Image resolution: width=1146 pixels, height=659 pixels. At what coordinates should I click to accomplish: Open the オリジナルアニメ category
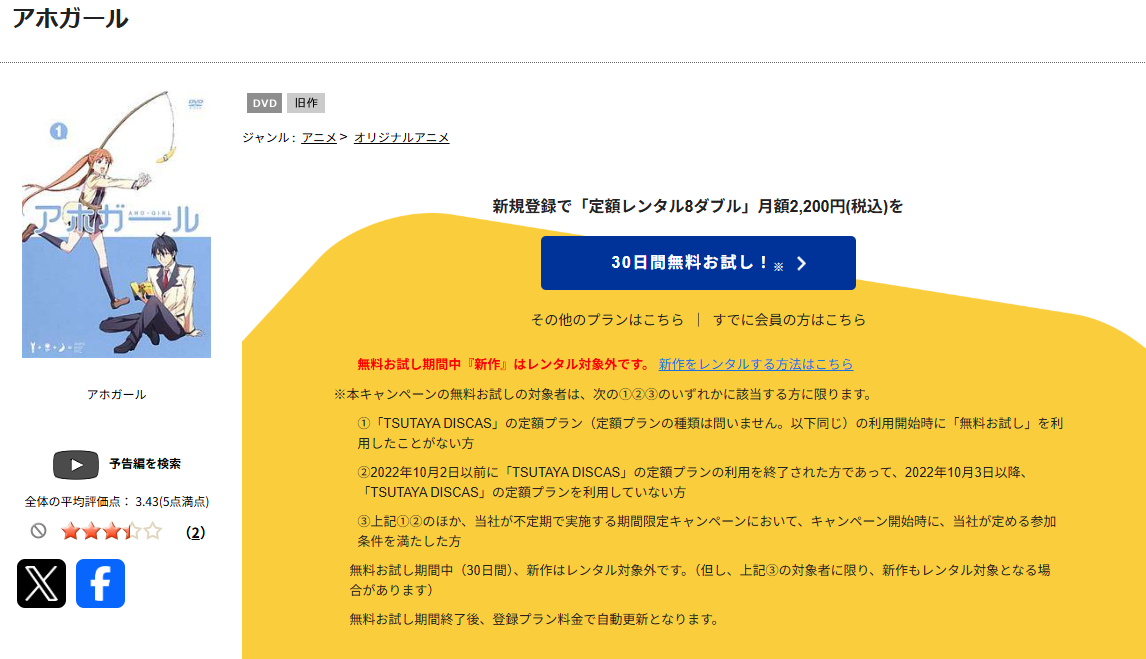400,137
